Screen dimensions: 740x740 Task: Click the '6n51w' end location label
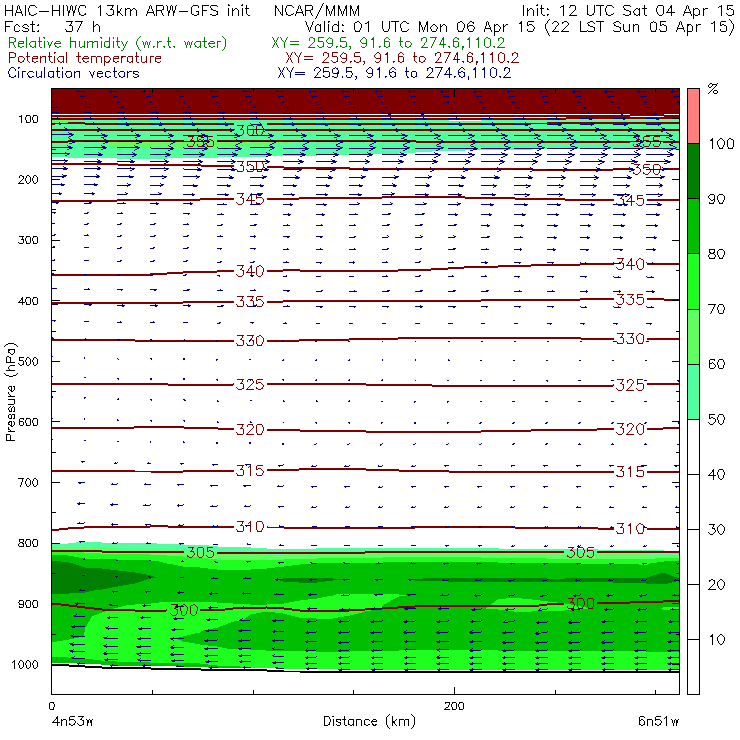pyautogui.click(x=658, y=721)
